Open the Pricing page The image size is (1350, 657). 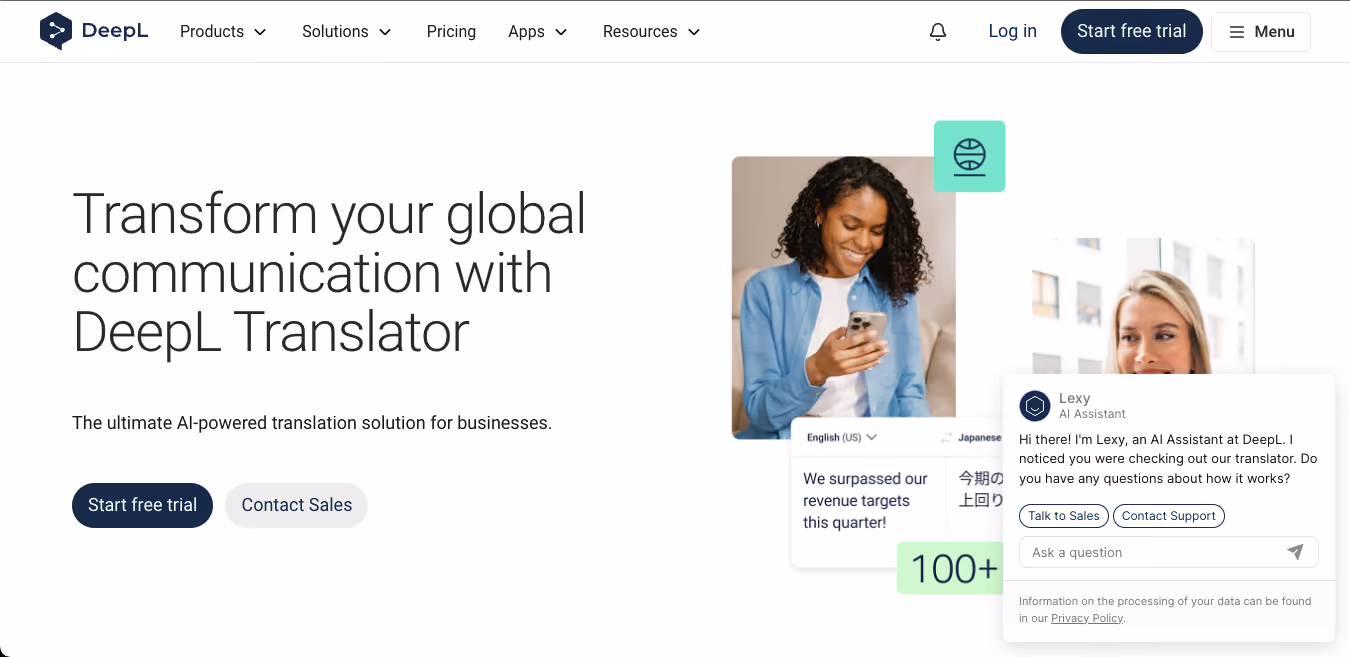[x=451, y=32]
